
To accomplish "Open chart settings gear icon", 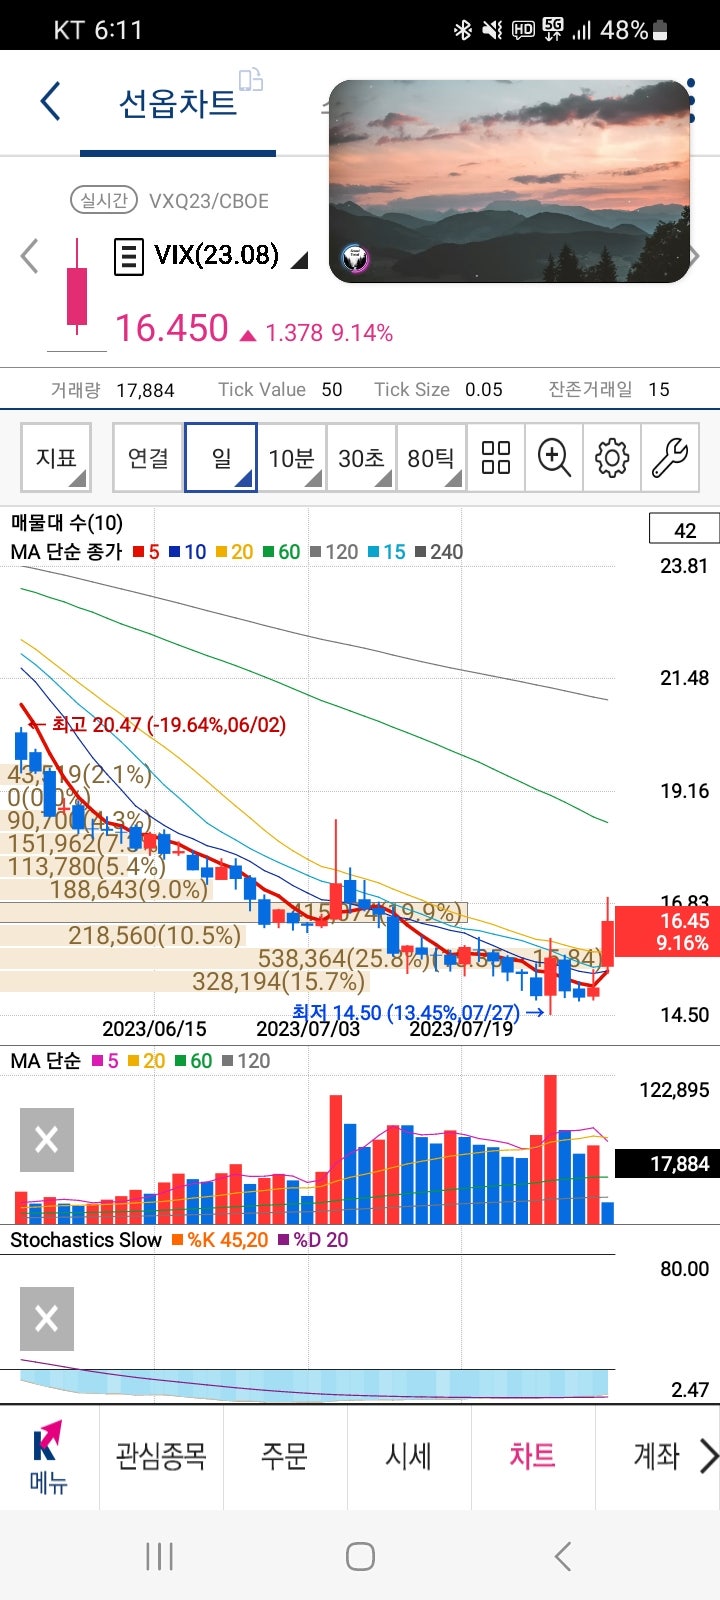I will click(x=611, y=458).
